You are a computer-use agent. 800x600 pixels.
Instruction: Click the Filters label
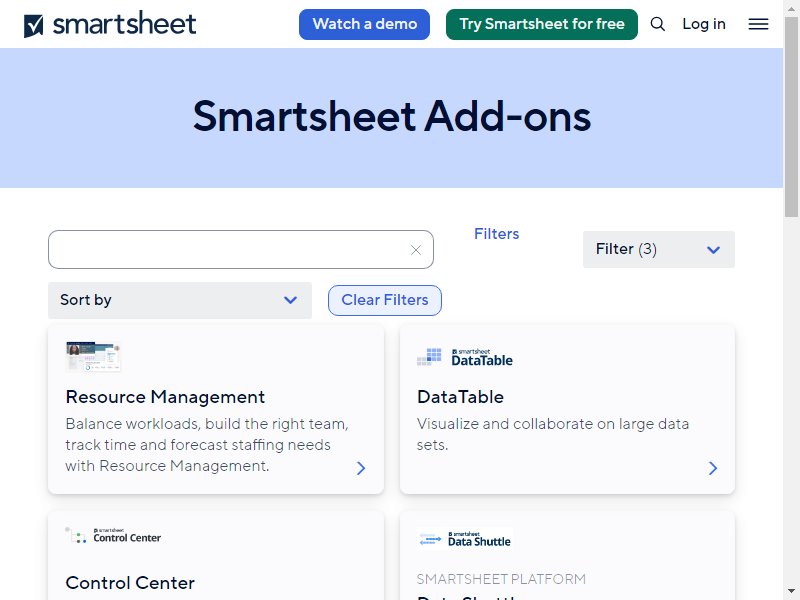(496, 234)
